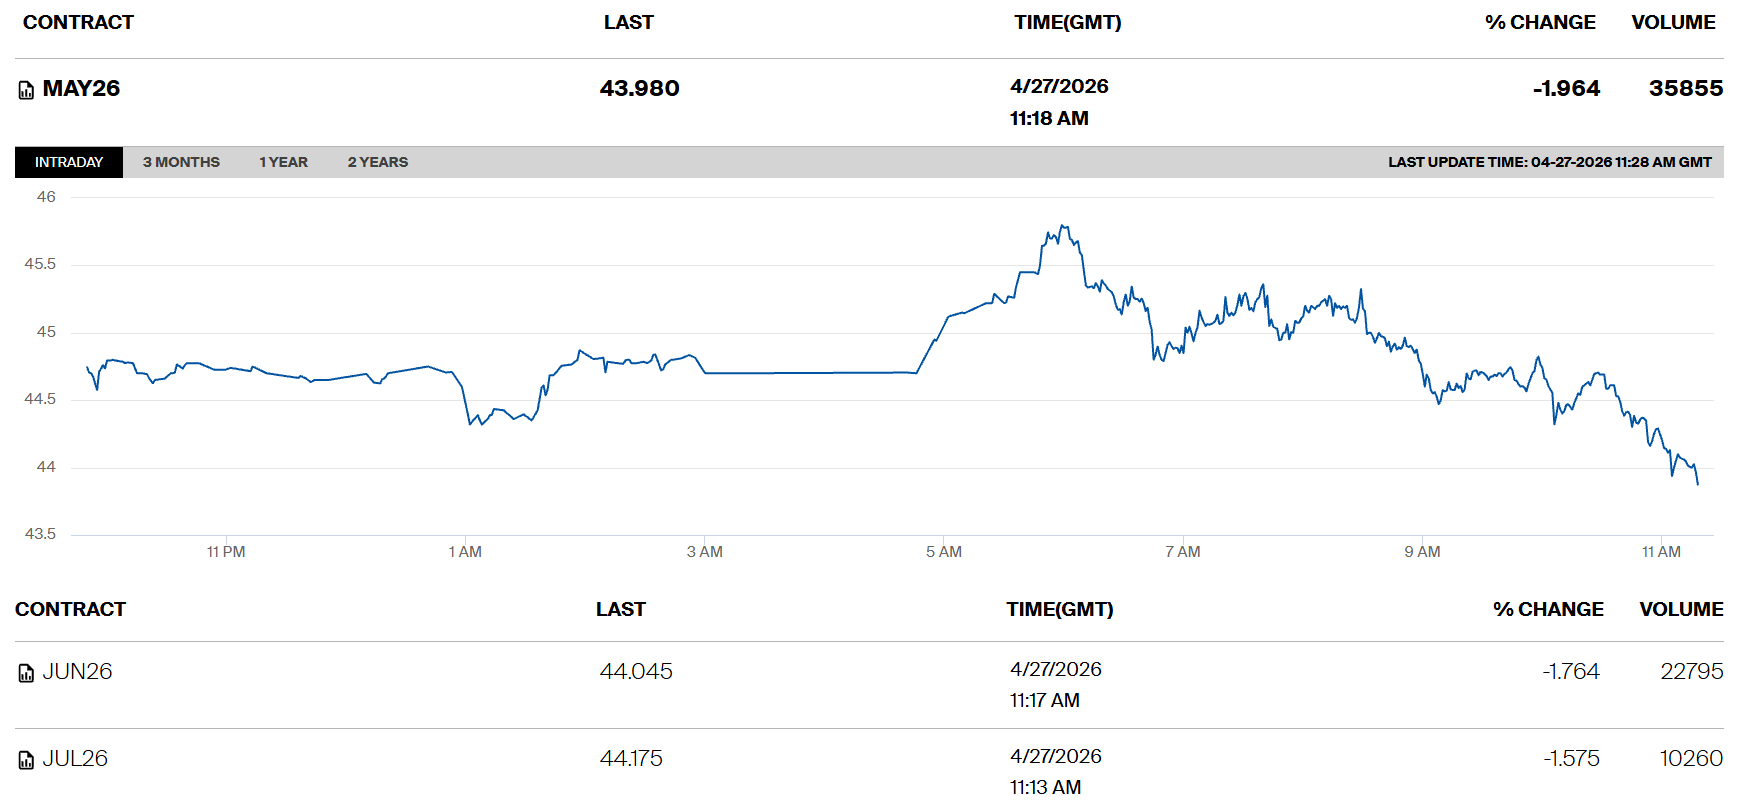Click the top LAST column header
The image size is (1741, 805).
click(x=628, y=22)
